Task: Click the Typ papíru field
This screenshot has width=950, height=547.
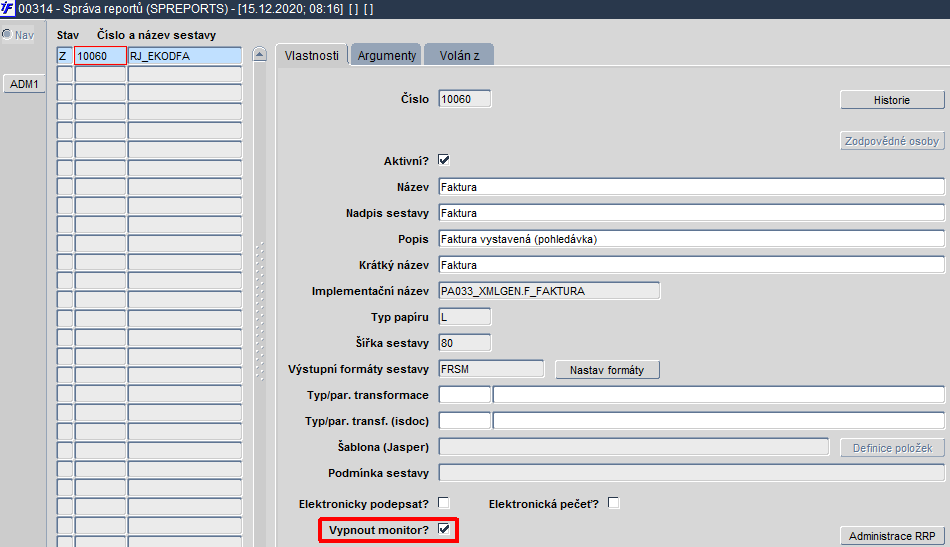Action: point(465,317)
